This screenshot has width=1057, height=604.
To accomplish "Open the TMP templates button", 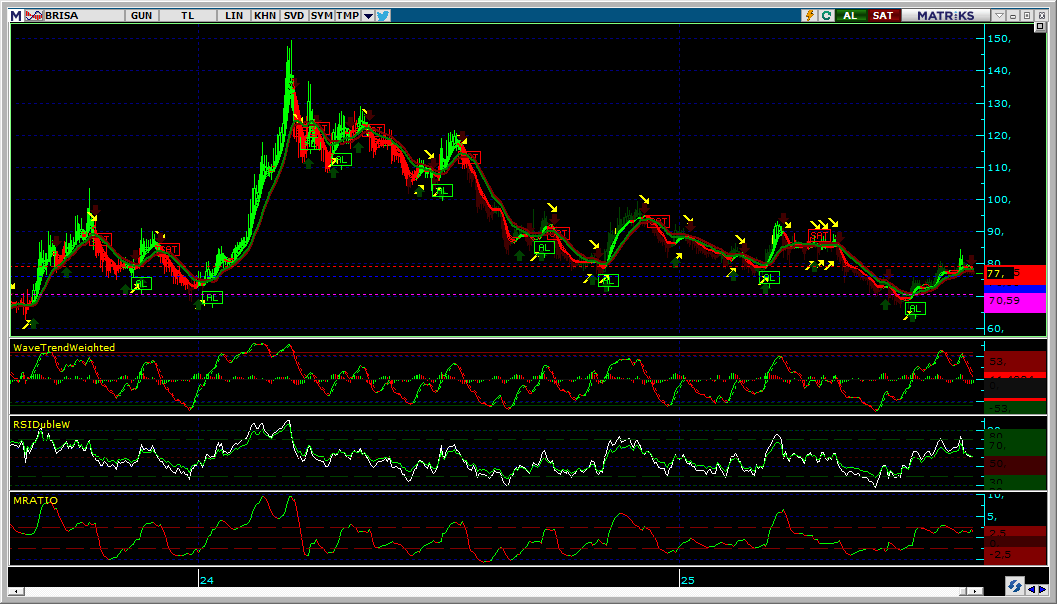I will 348,15.
